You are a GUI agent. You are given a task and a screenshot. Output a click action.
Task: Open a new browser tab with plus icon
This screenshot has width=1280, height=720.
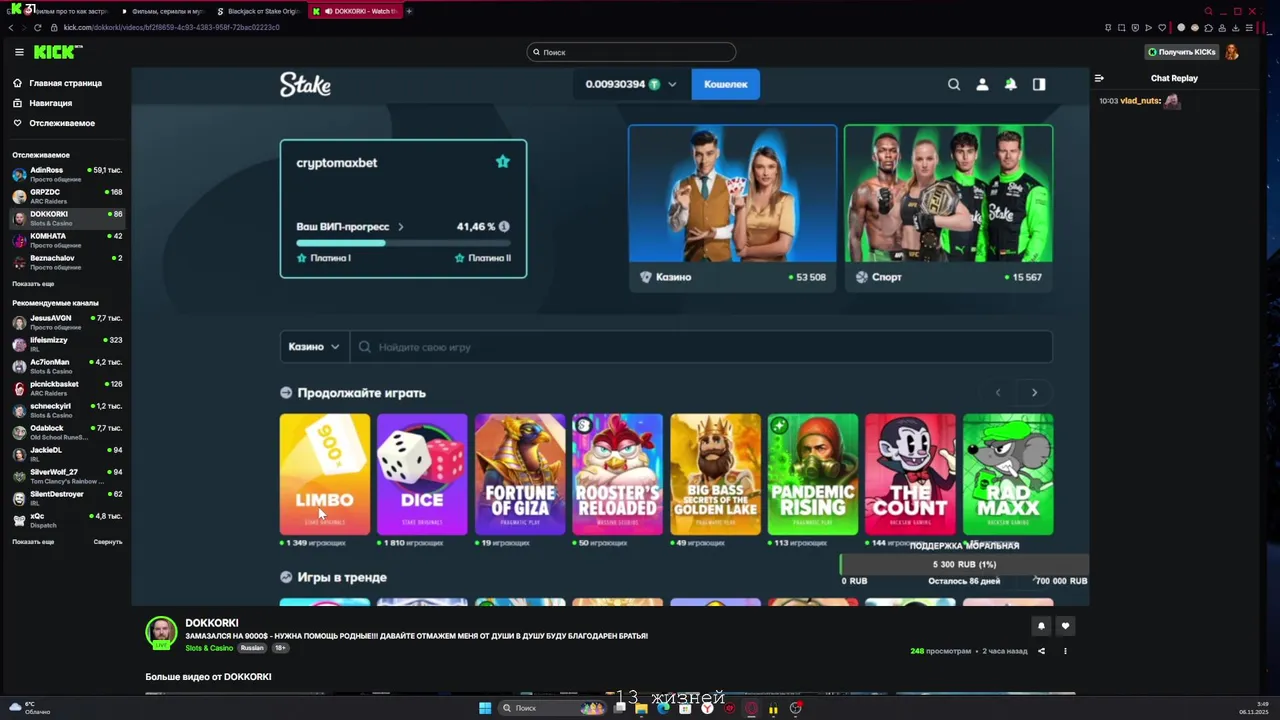(x=409, y=11)
